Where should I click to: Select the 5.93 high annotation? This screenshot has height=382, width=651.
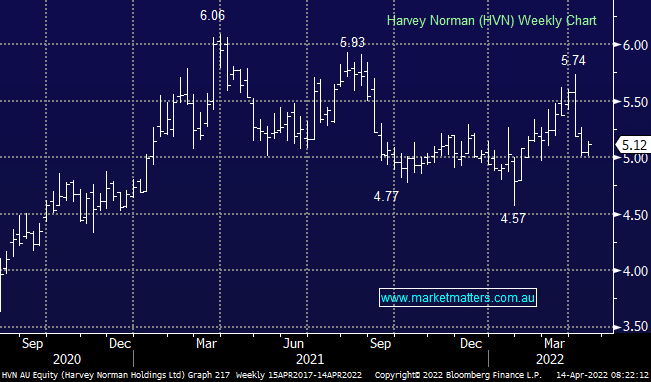coord(352,42)
